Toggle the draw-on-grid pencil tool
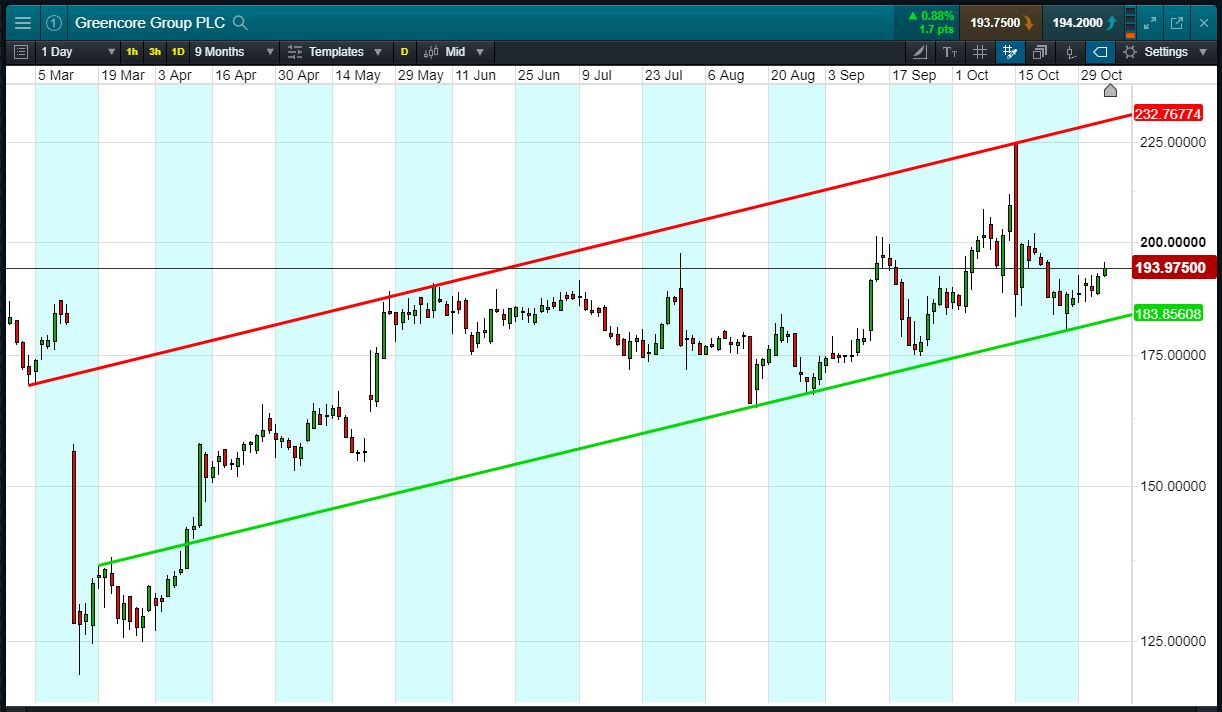Image resolution: width=1222 pixels, height=712 pixels. (x=1010, y=52)
